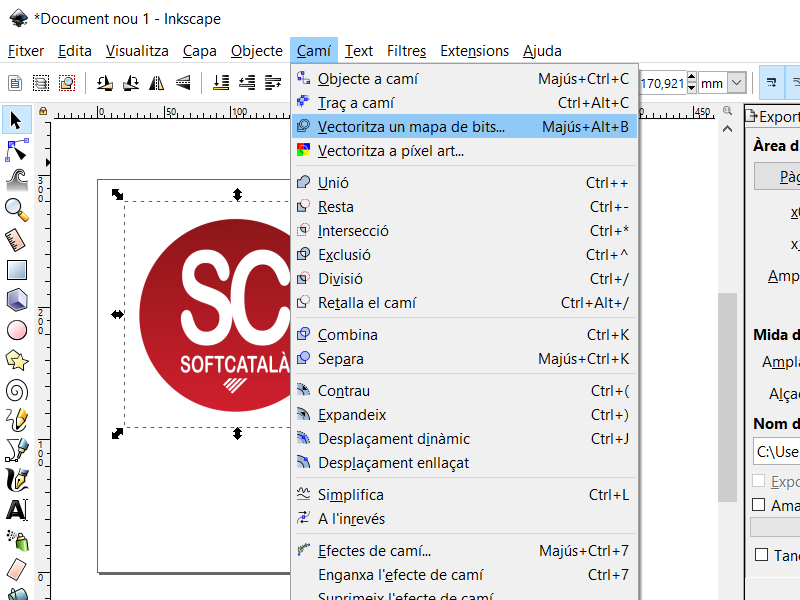This screenshot has width=800, height=600.
Task: Select the Calligraphy tool
Action: point(17,480)
